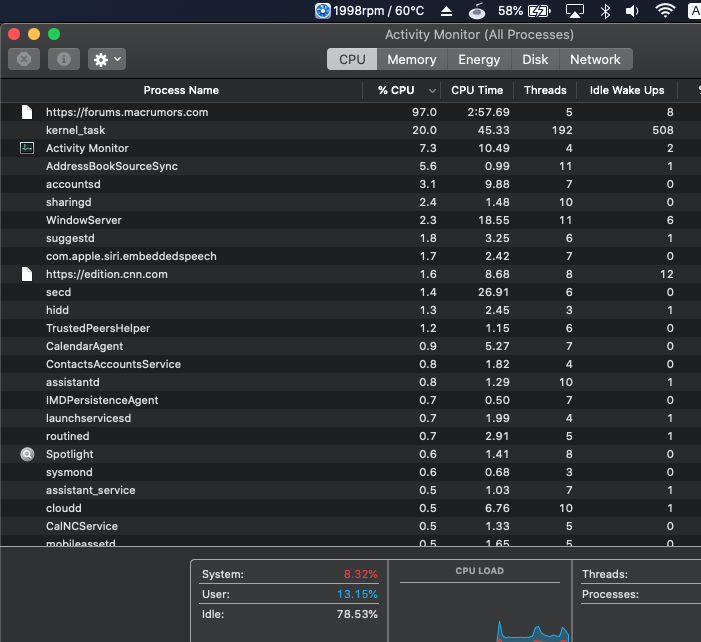Click the 97.0 CPU percentage value

pyautogui.click(x=424, y=112)
